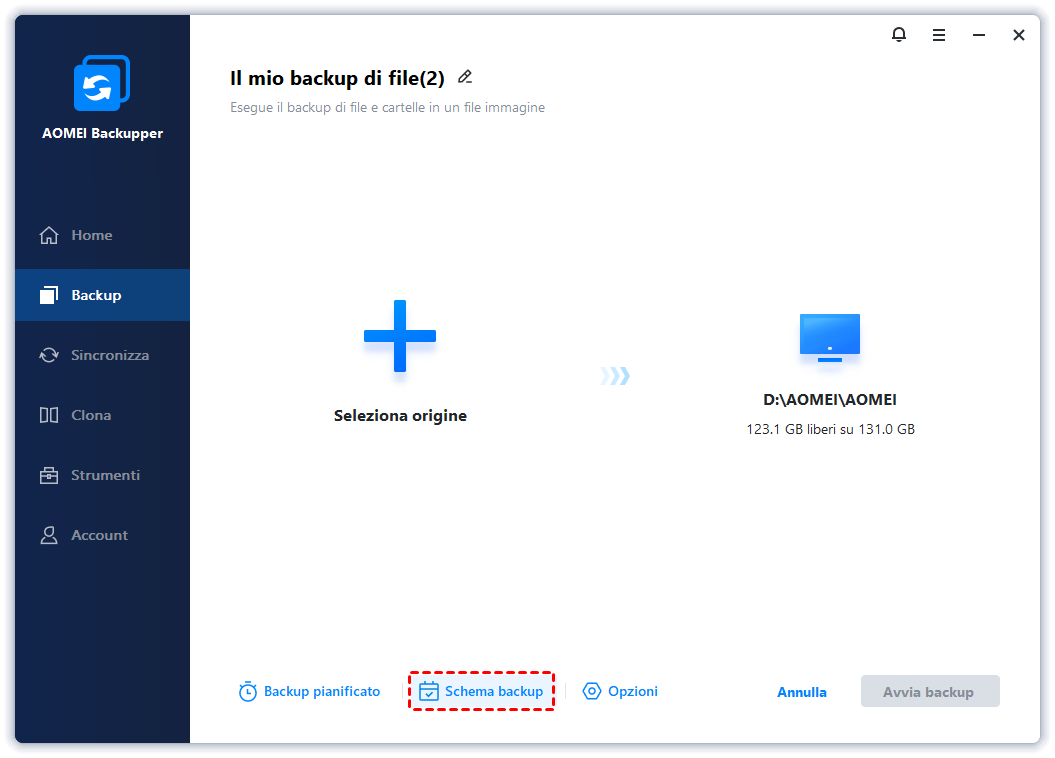The height and width of the screenshot is (758, 1055).
Task: Go to Sincronizza in the sidebar
Action: point(102,355)
